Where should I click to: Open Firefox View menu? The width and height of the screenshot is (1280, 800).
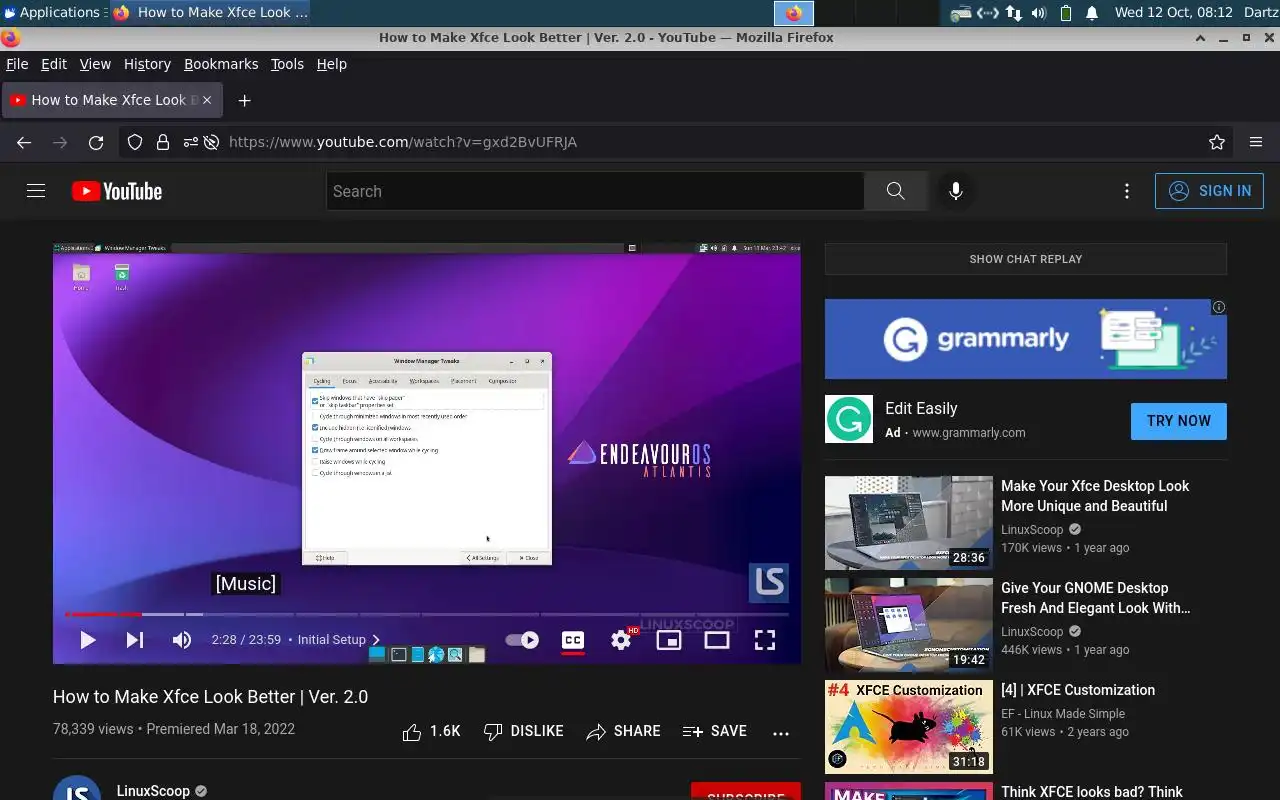[x=95, y=64]
